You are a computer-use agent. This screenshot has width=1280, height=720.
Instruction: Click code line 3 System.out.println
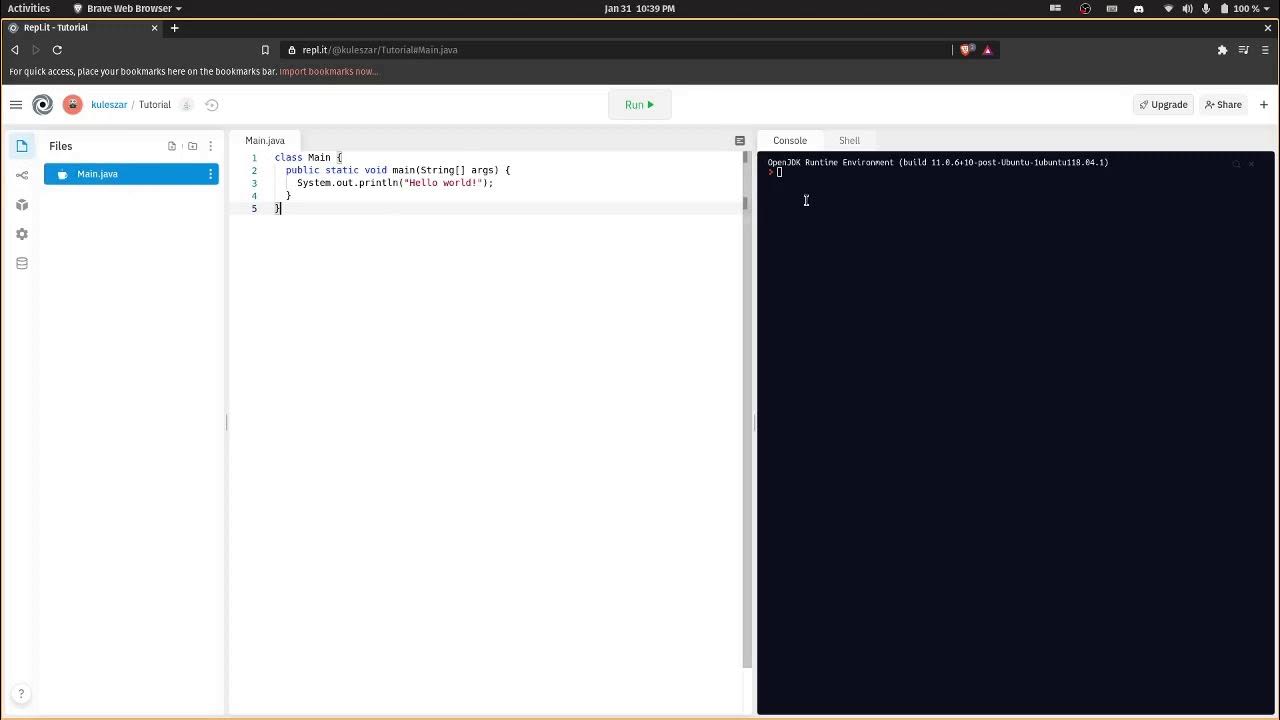pyautogui.click(x=395, y=183)
